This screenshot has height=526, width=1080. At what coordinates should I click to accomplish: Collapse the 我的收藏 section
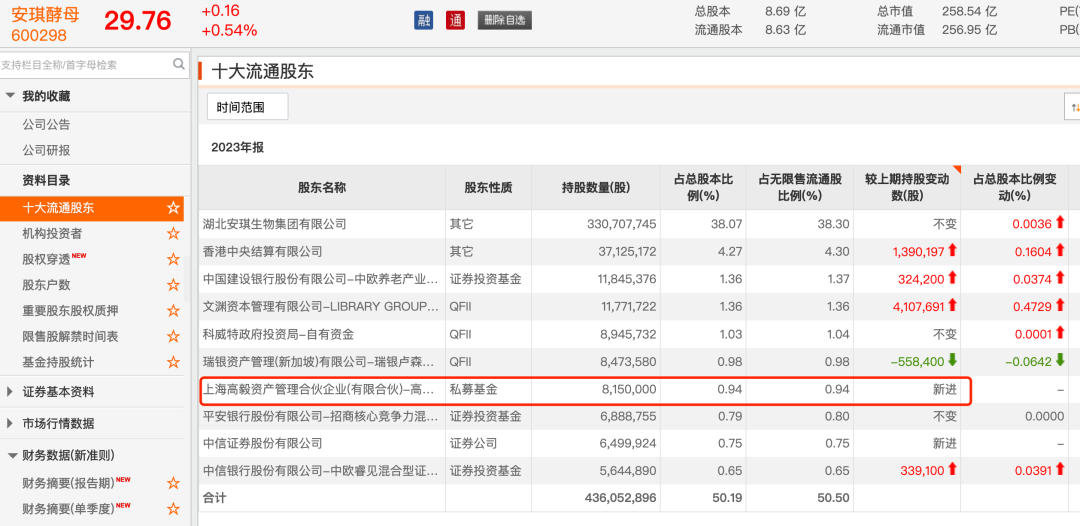(10, 96)
